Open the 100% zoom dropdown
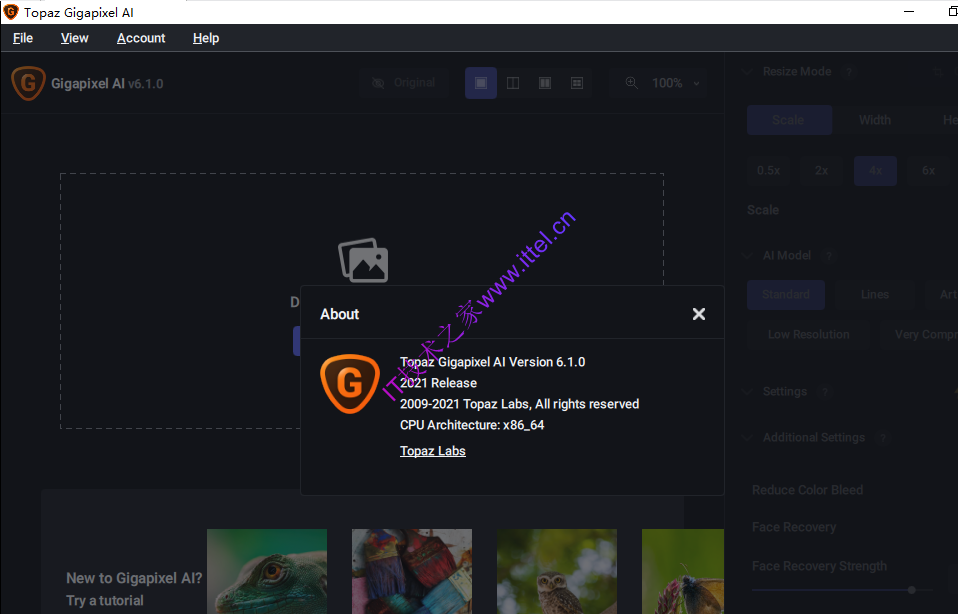958x614 pixels. point(676,83)
